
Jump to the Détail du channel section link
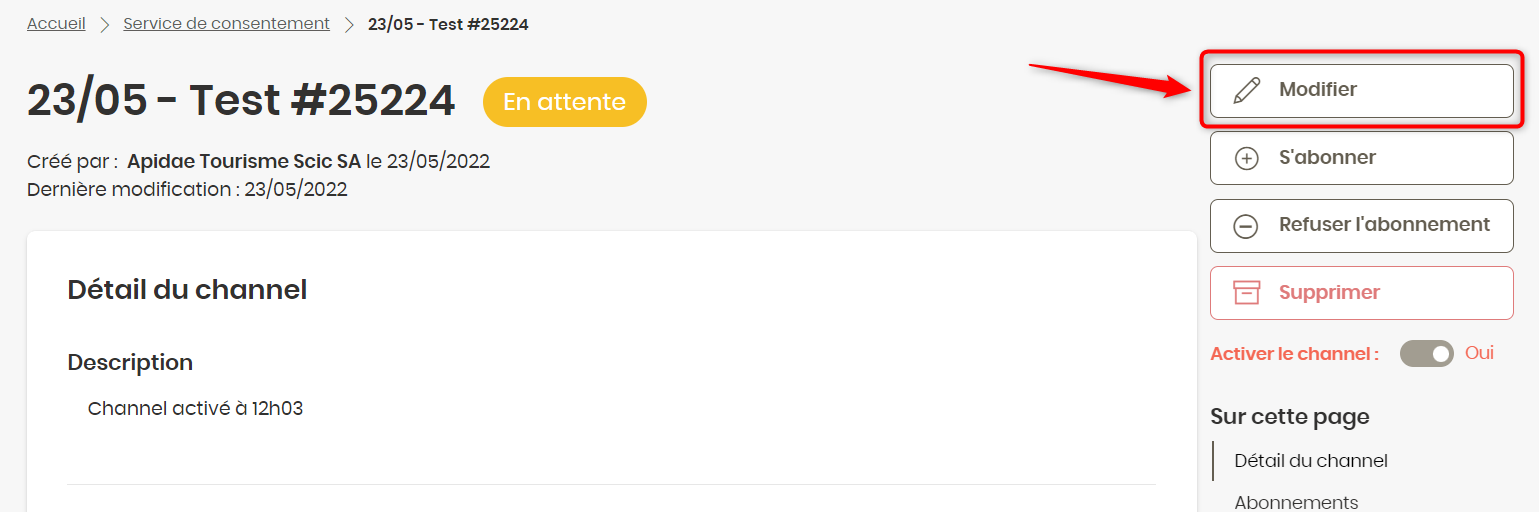(1311, 461)
